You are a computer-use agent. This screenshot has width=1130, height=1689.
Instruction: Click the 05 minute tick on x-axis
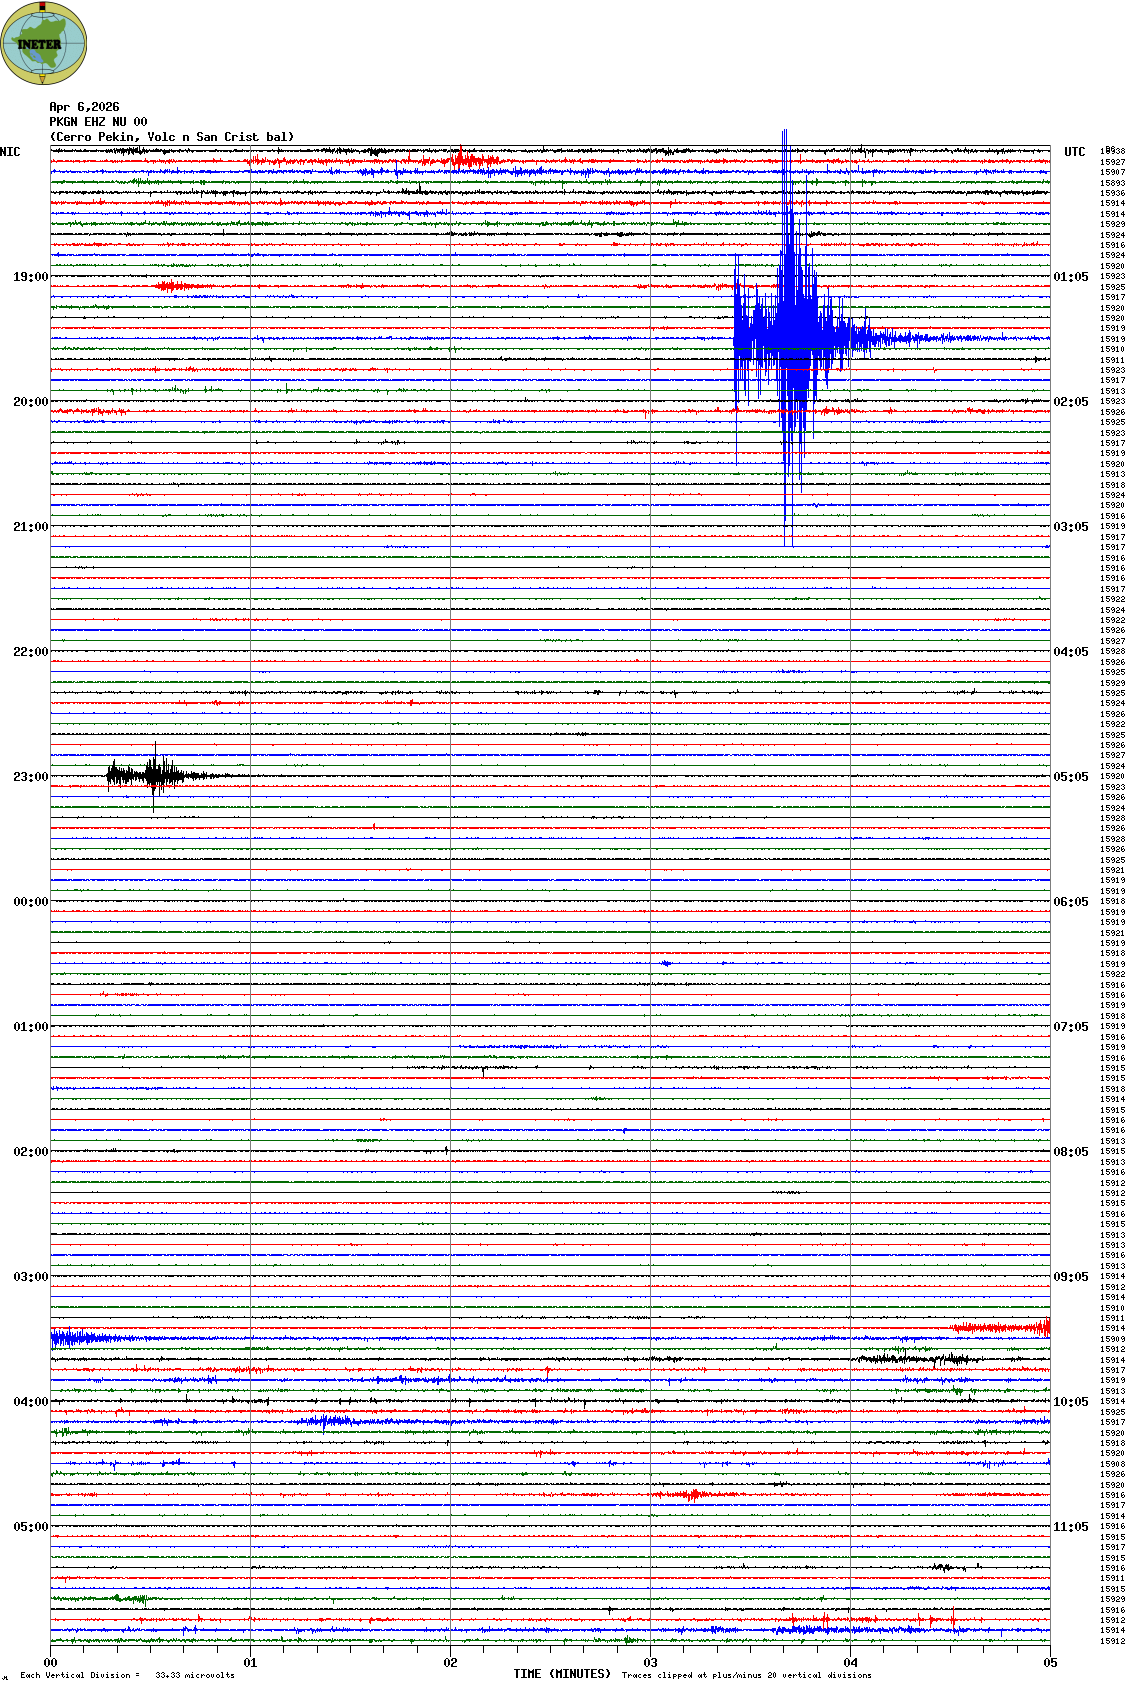click(x=1049, y=1663)
